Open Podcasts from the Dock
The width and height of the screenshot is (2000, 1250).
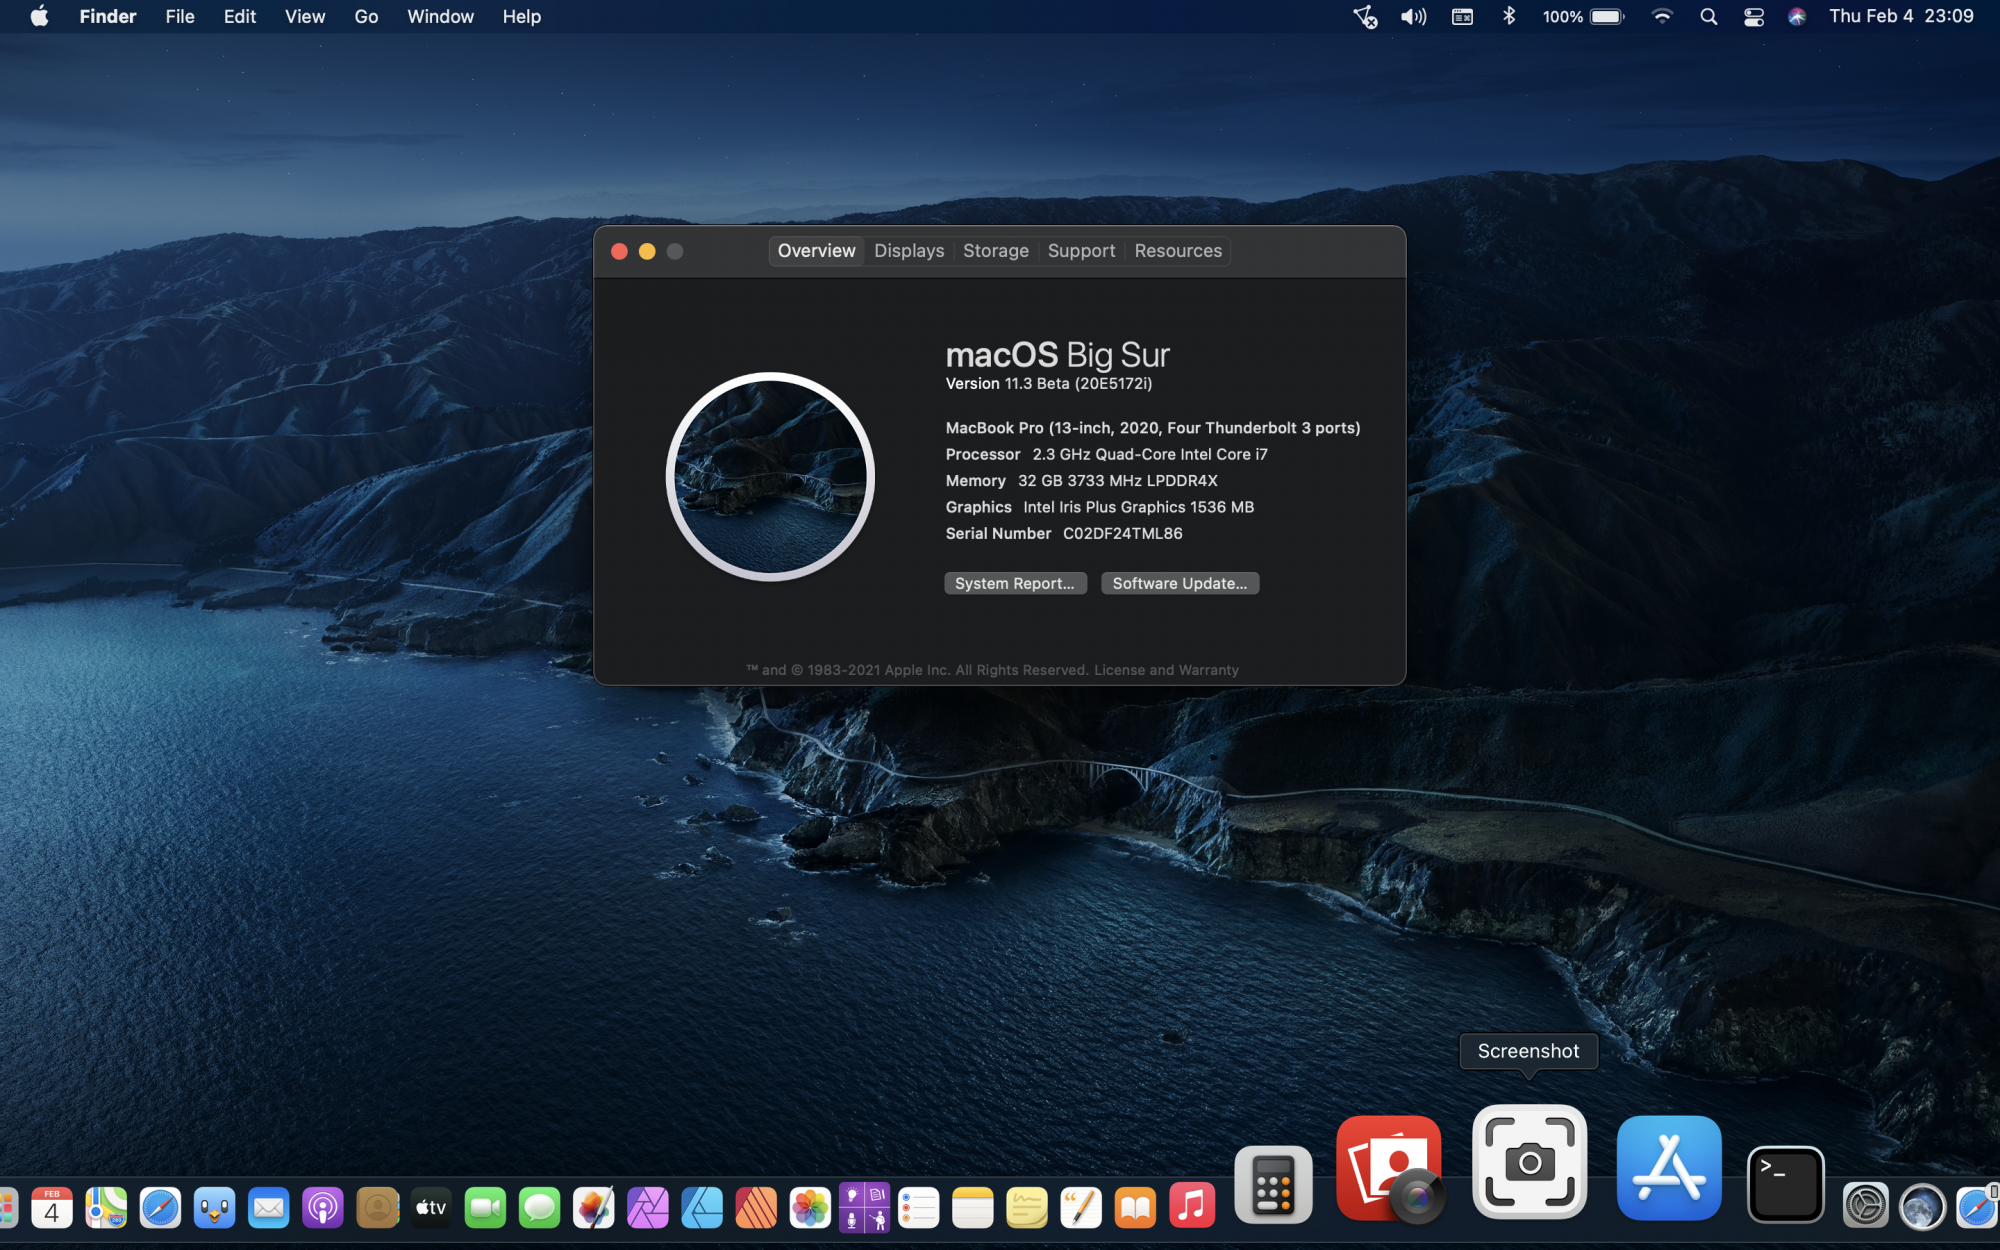click(322, 1209)
